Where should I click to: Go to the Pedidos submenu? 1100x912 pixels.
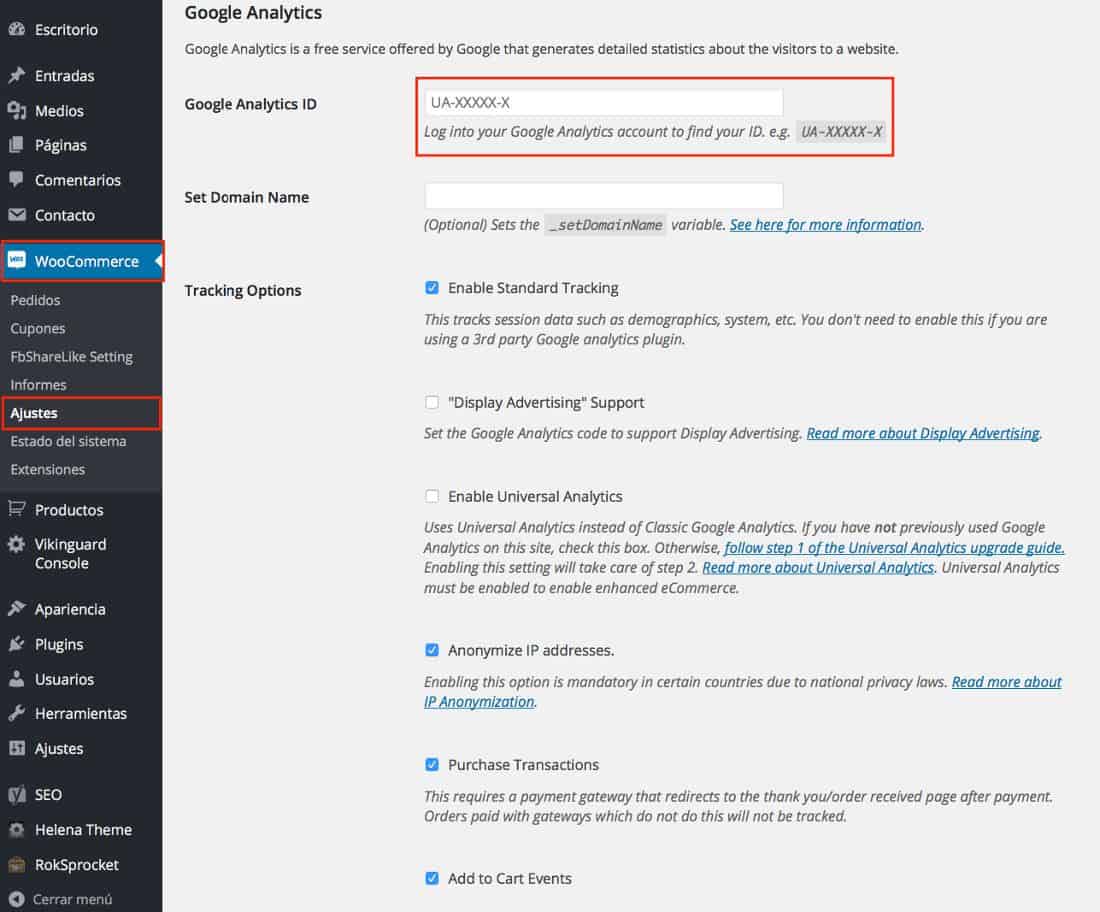[35, 300]
